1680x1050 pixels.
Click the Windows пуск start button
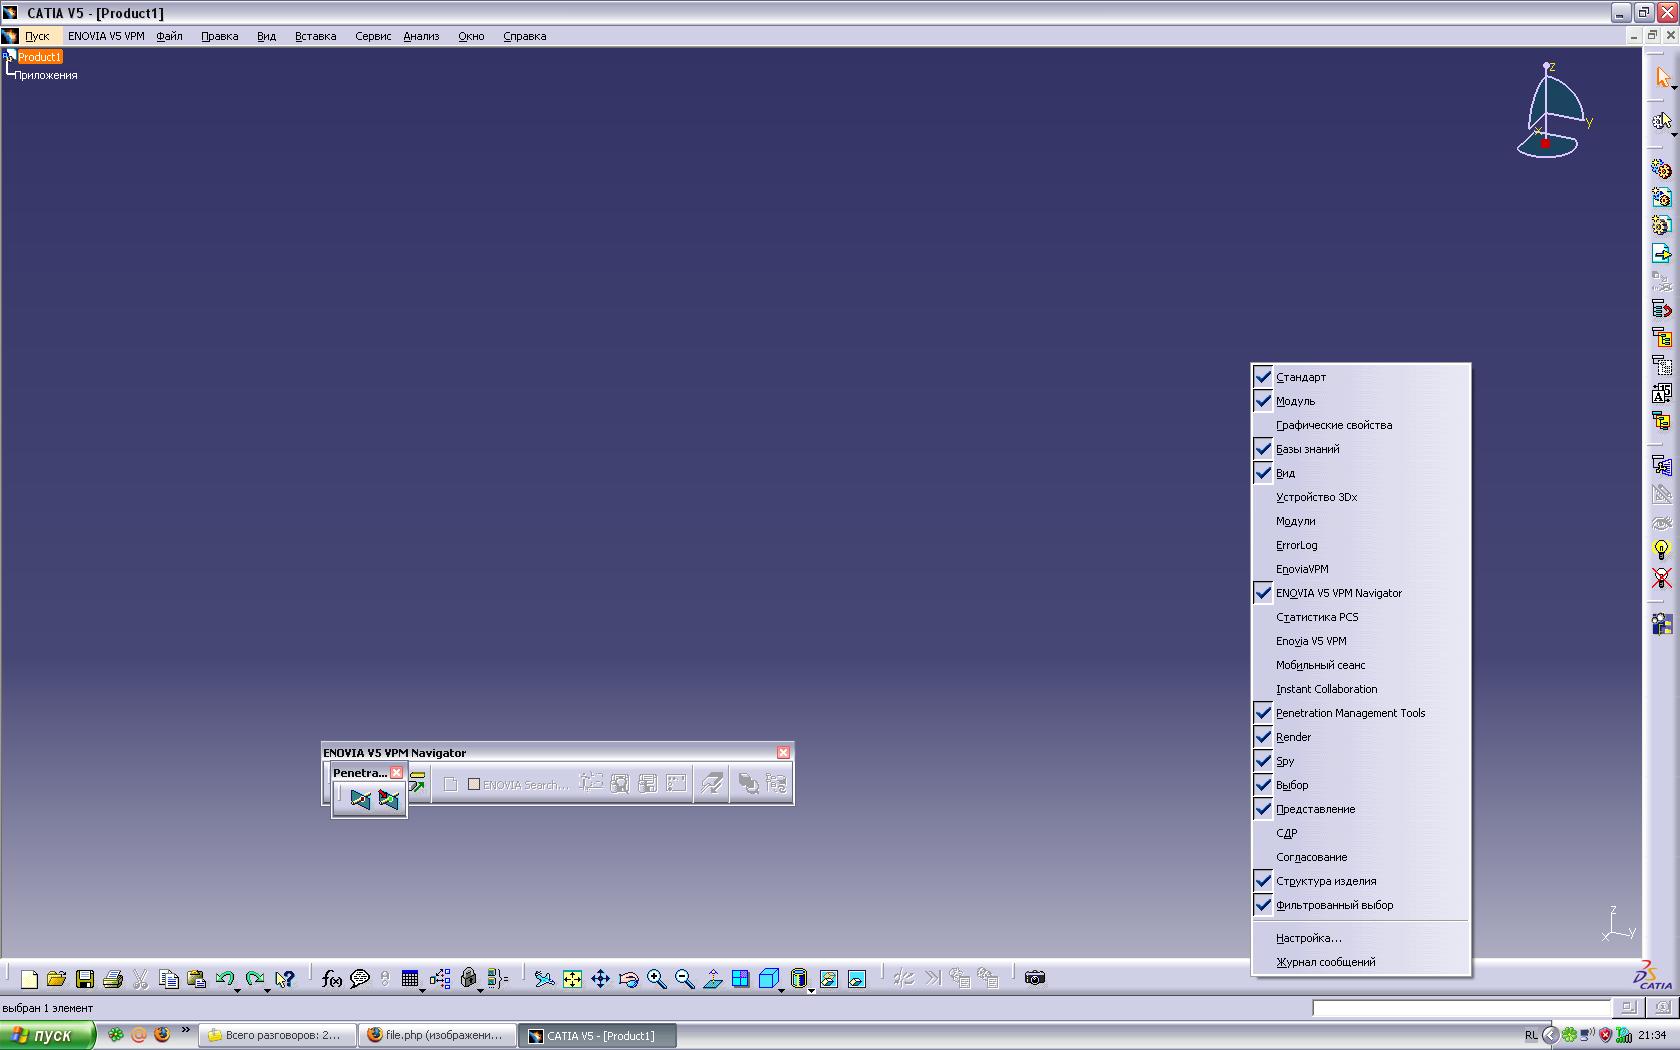coord(48,1036)
